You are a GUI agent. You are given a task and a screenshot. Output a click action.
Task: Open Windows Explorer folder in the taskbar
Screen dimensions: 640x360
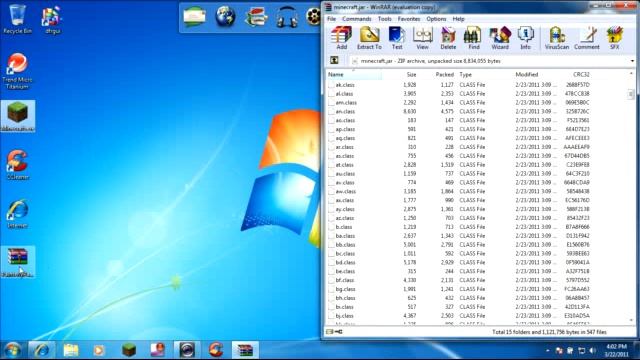(x=71, y=350)
